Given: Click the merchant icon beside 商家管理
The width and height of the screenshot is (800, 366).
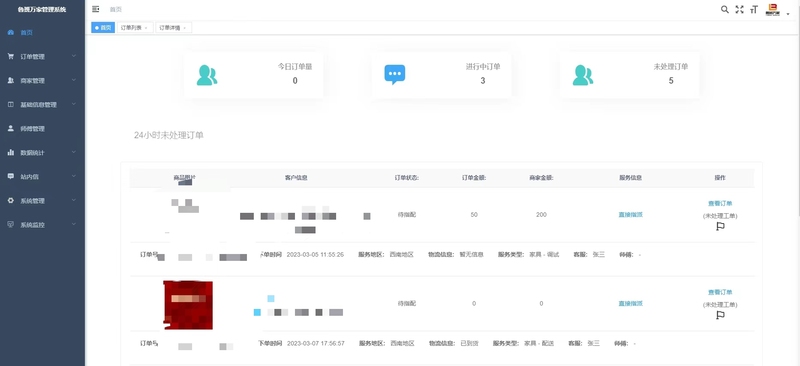Looking at the screenshot, I should tap(11, 81).
